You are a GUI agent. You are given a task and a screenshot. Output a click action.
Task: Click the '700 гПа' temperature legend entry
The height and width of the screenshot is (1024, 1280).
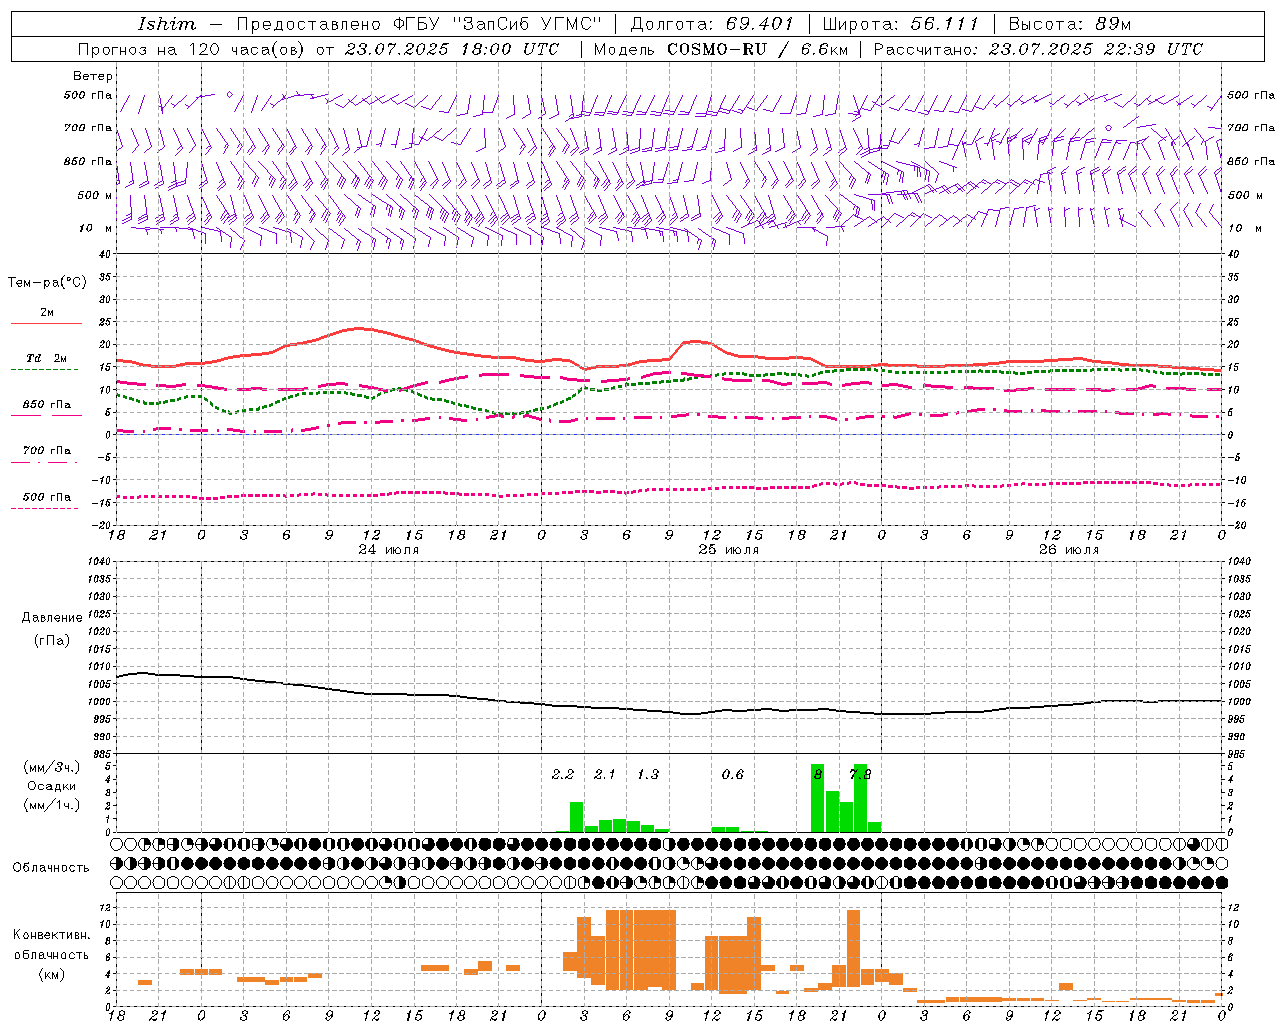click(x=47, y=451)
